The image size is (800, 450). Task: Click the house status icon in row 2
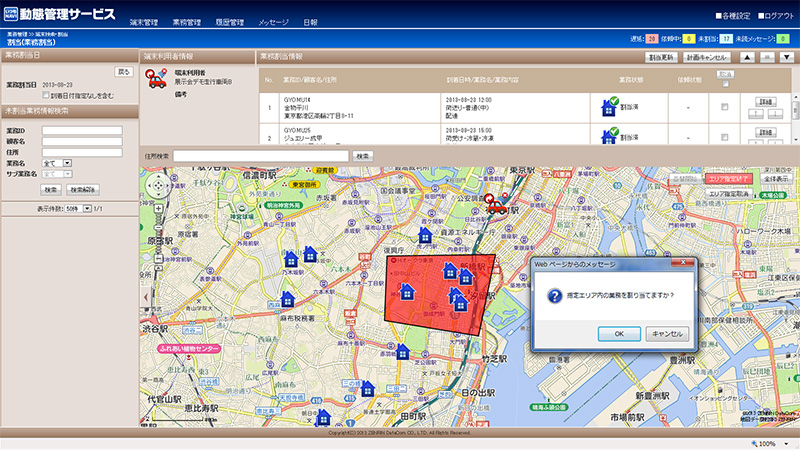[610, 136]
